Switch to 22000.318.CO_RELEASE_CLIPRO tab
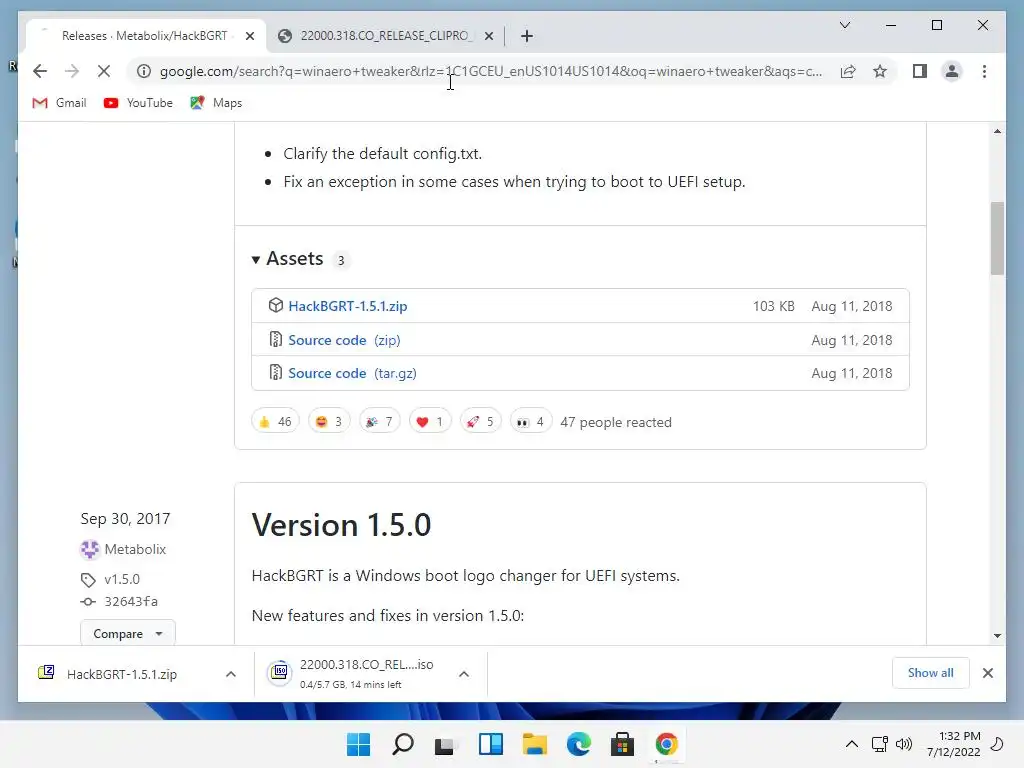 (385, 36)
